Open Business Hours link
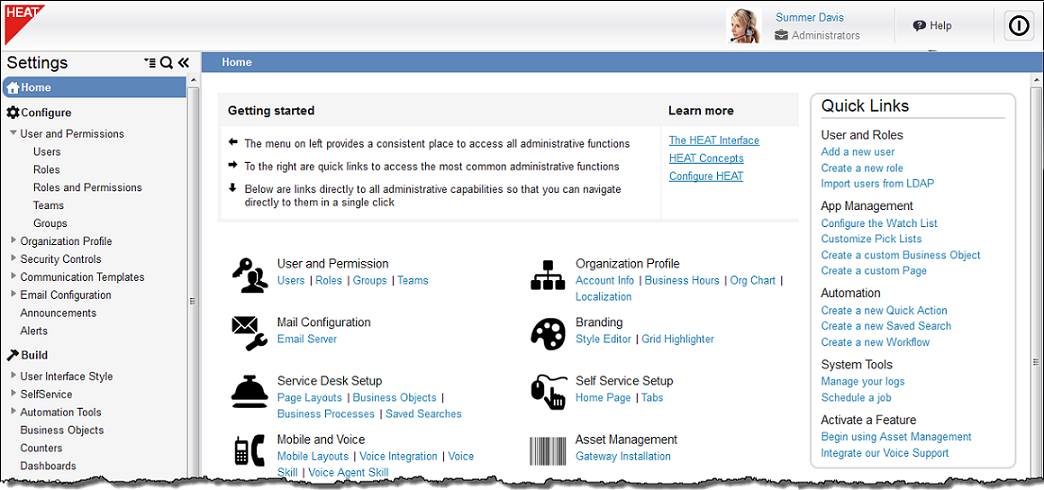 tap(682, 280)
